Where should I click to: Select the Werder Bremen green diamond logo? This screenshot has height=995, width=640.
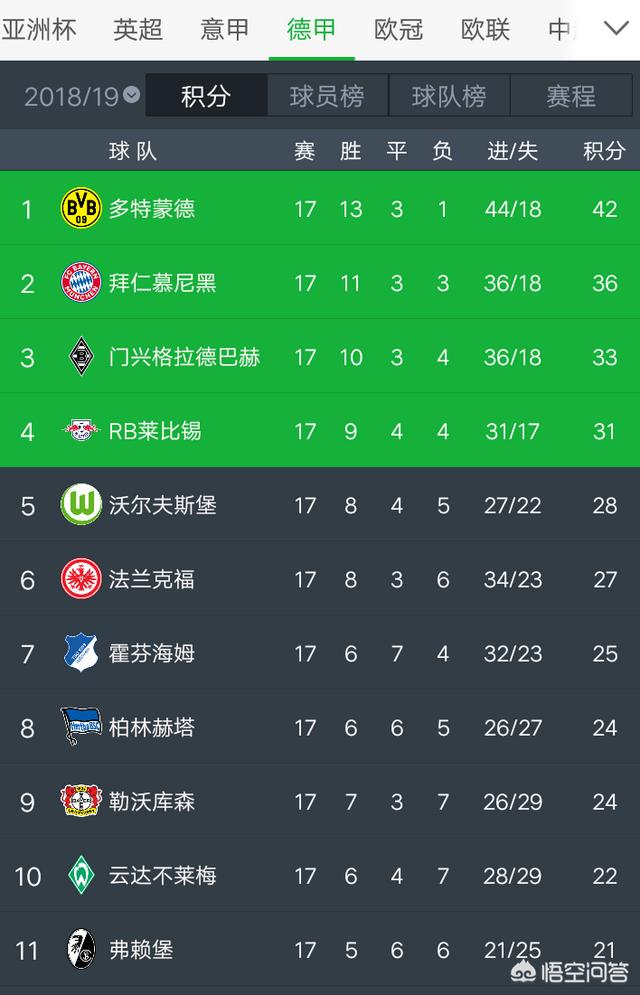click(x=81, y=875)
